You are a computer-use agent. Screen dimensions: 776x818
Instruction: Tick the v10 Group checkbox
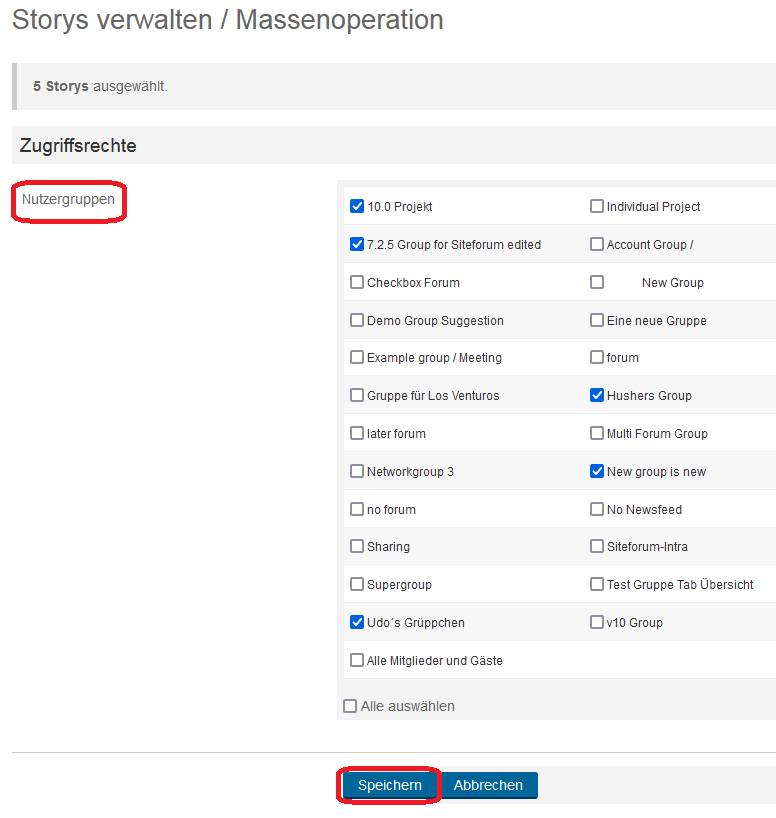pyautogui.click(x=597, y=622)
